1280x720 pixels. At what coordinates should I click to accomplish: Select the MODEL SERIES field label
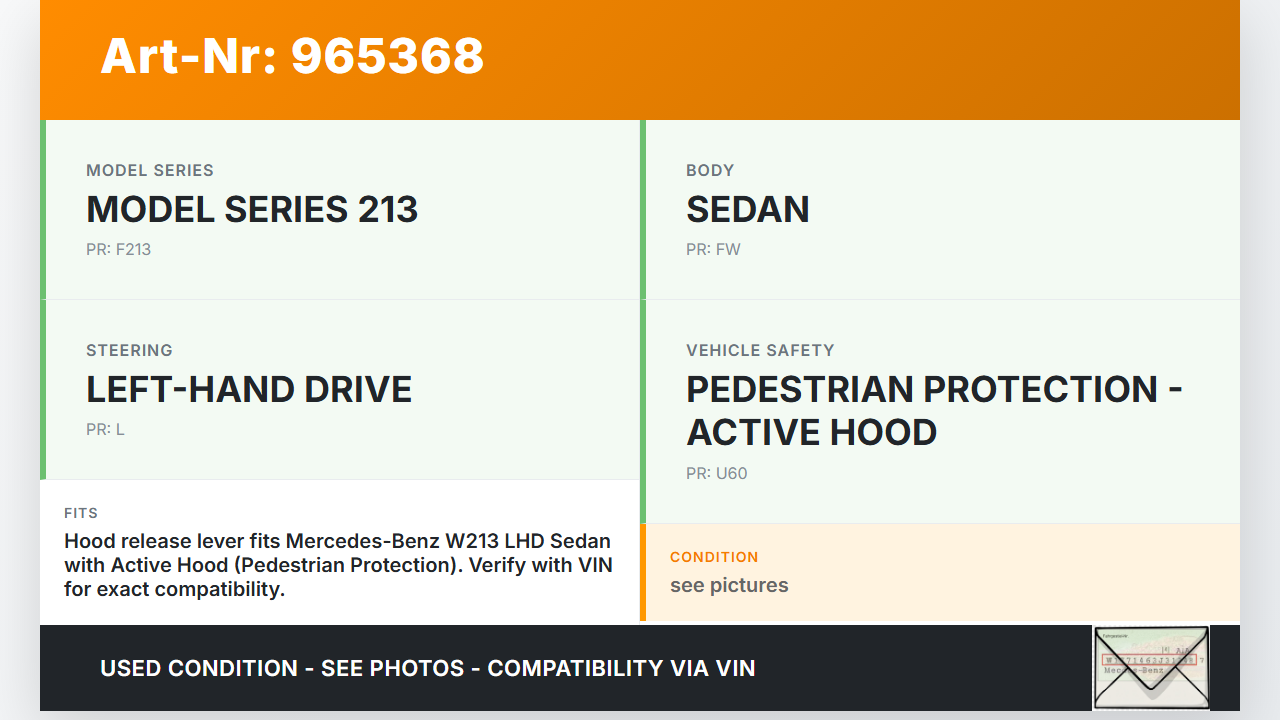(150, 170)
